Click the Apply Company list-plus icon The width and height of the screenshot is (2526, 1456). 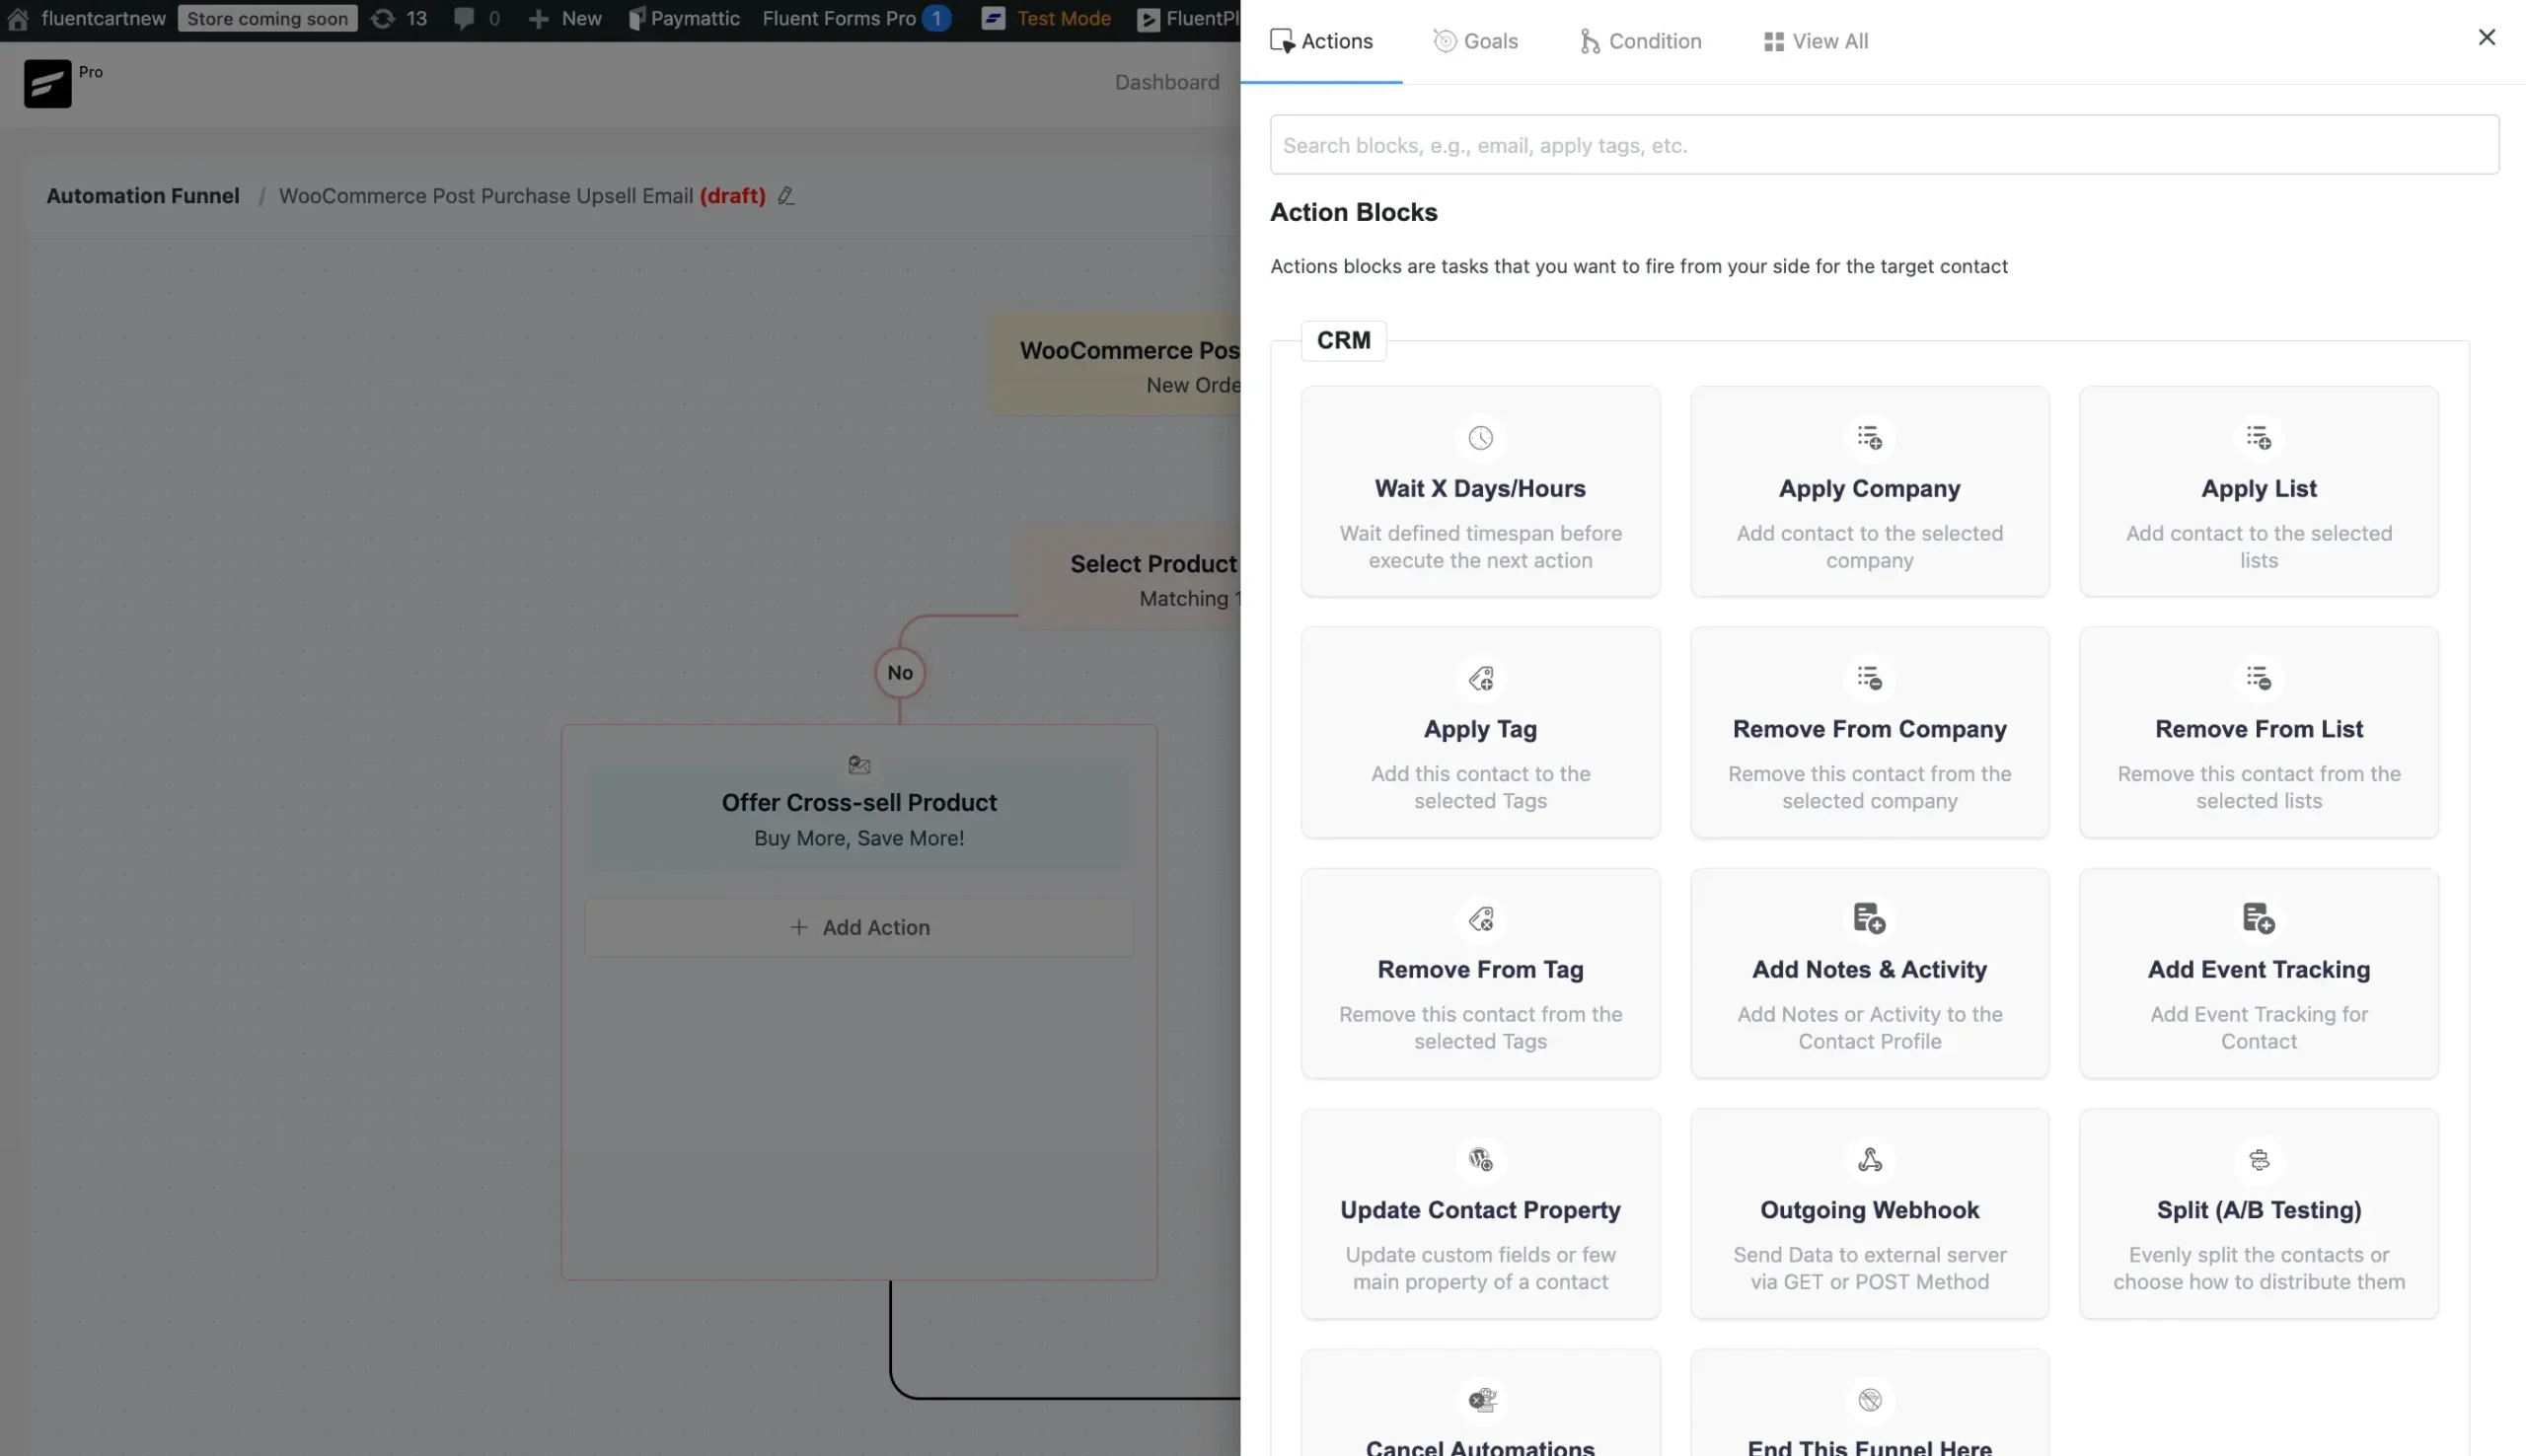point(1869,438)
